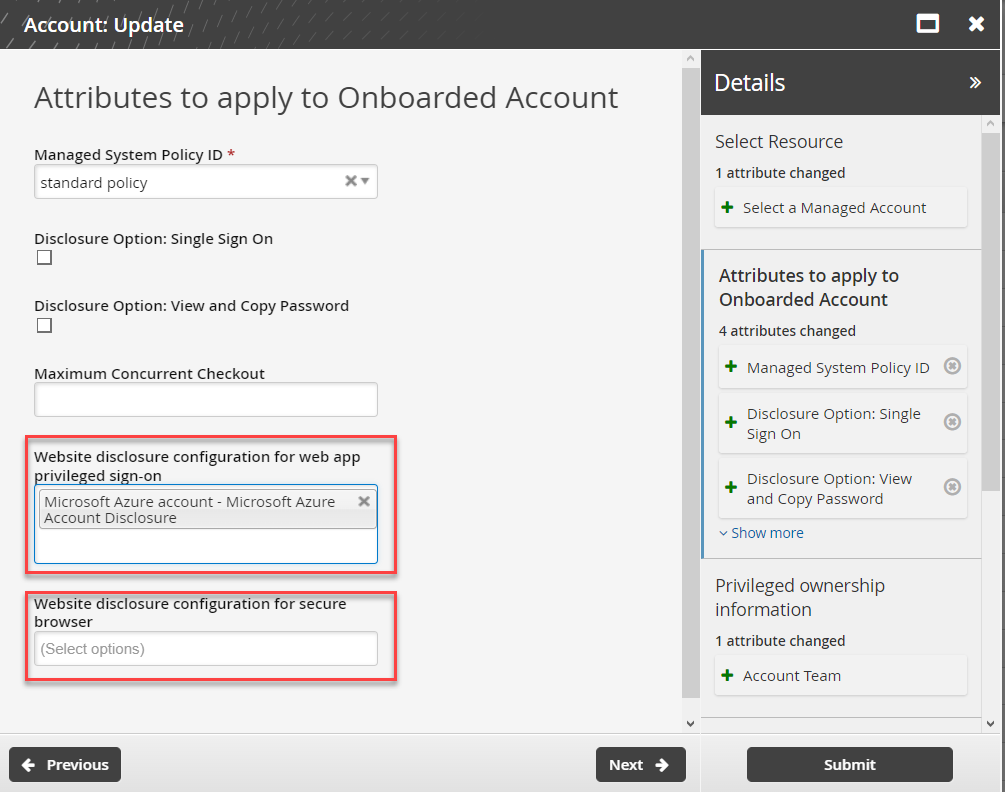Maximize the Account: Update window
This screenshot has height=792, width=1005.
(927, 23)
